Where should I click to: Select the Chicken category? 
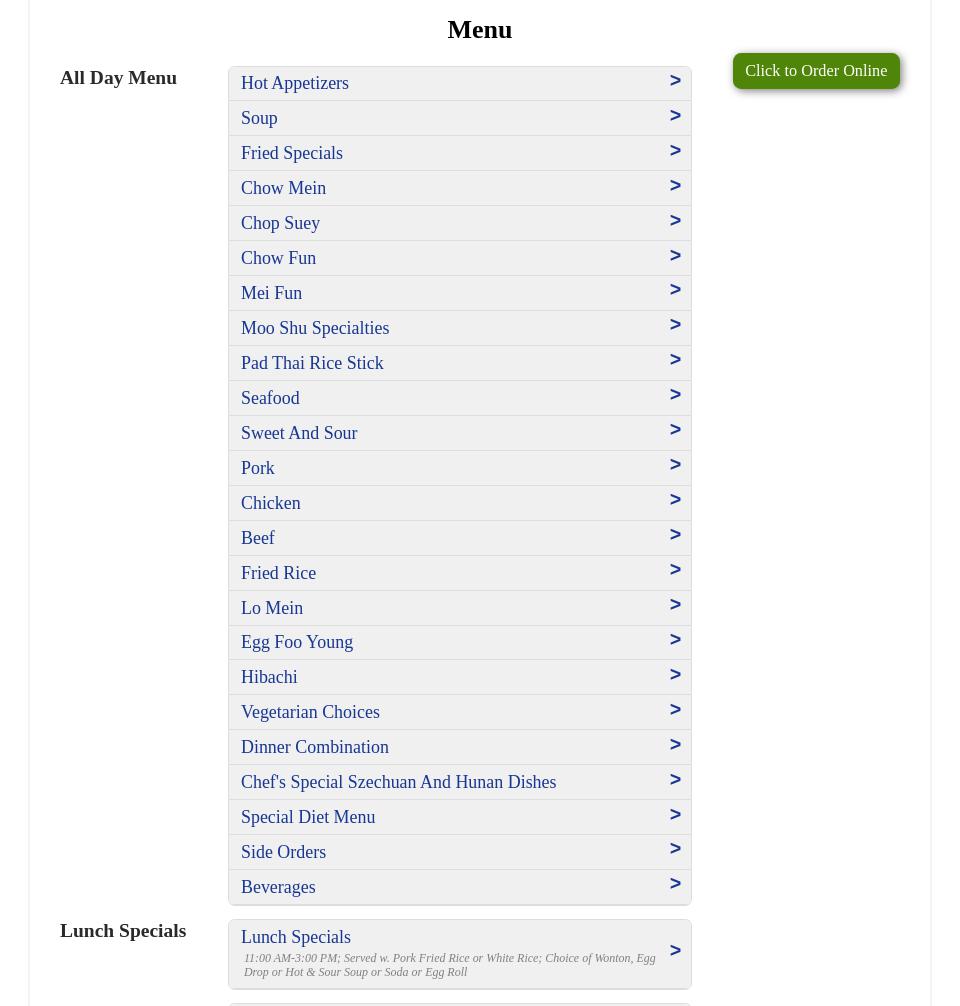click(x=270, y=503)
